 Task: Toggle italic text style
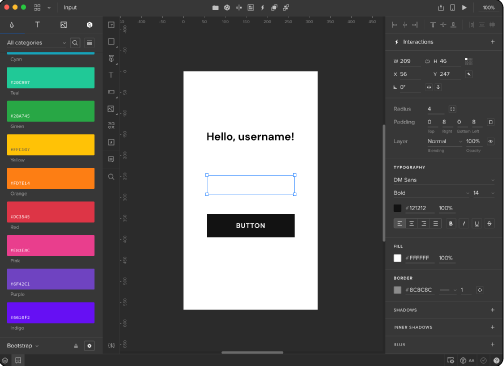464,223
